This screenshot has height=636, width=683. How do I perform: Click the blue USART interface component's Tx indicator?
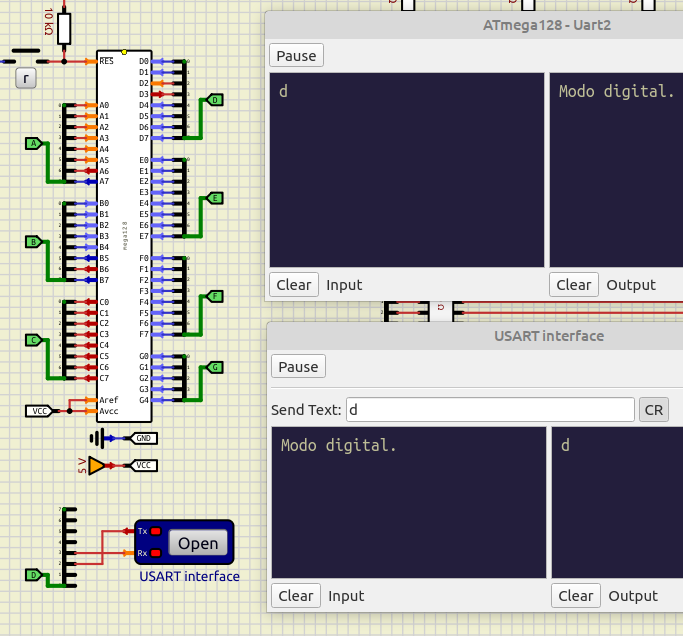point(155,531)
